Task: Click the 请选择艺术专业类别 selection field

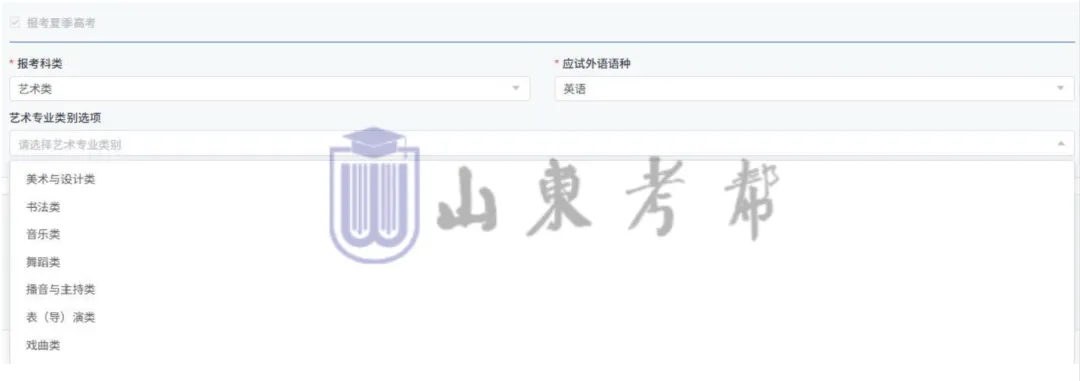Action: 542,144
